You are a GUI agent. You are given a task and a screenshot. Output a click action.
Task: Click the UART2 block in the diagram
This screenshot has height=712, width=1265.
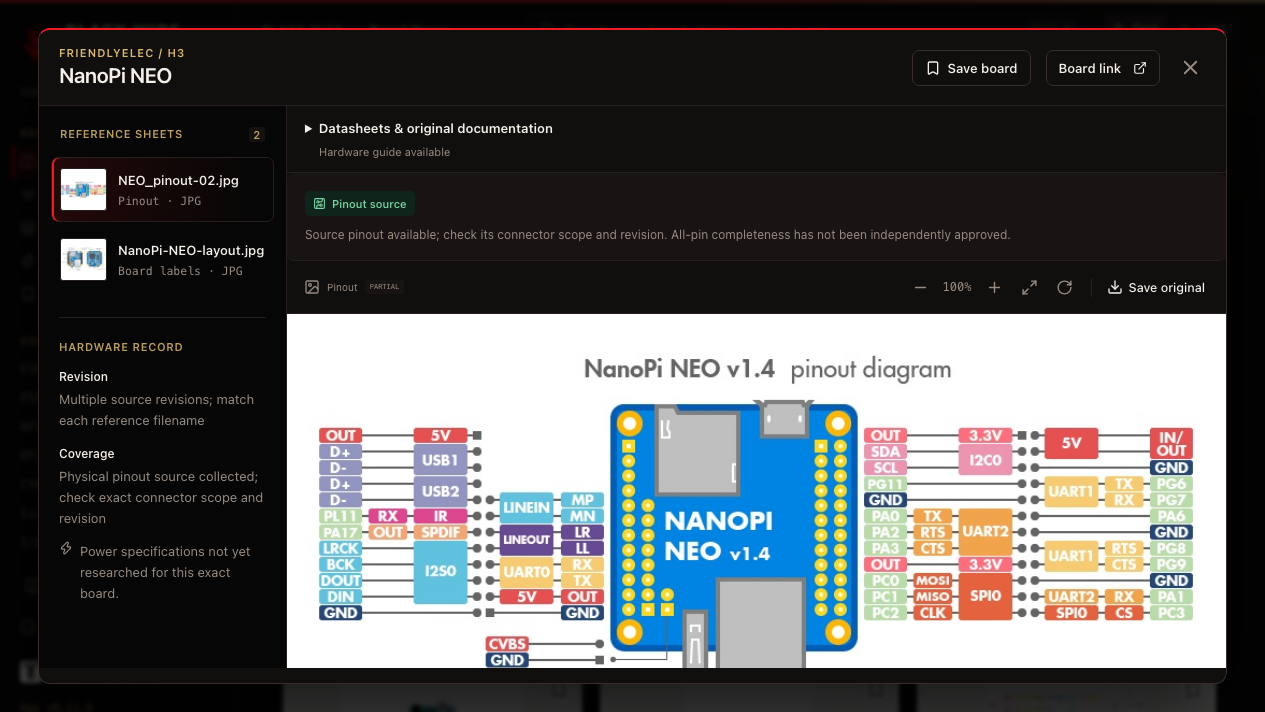coord(984,532)
